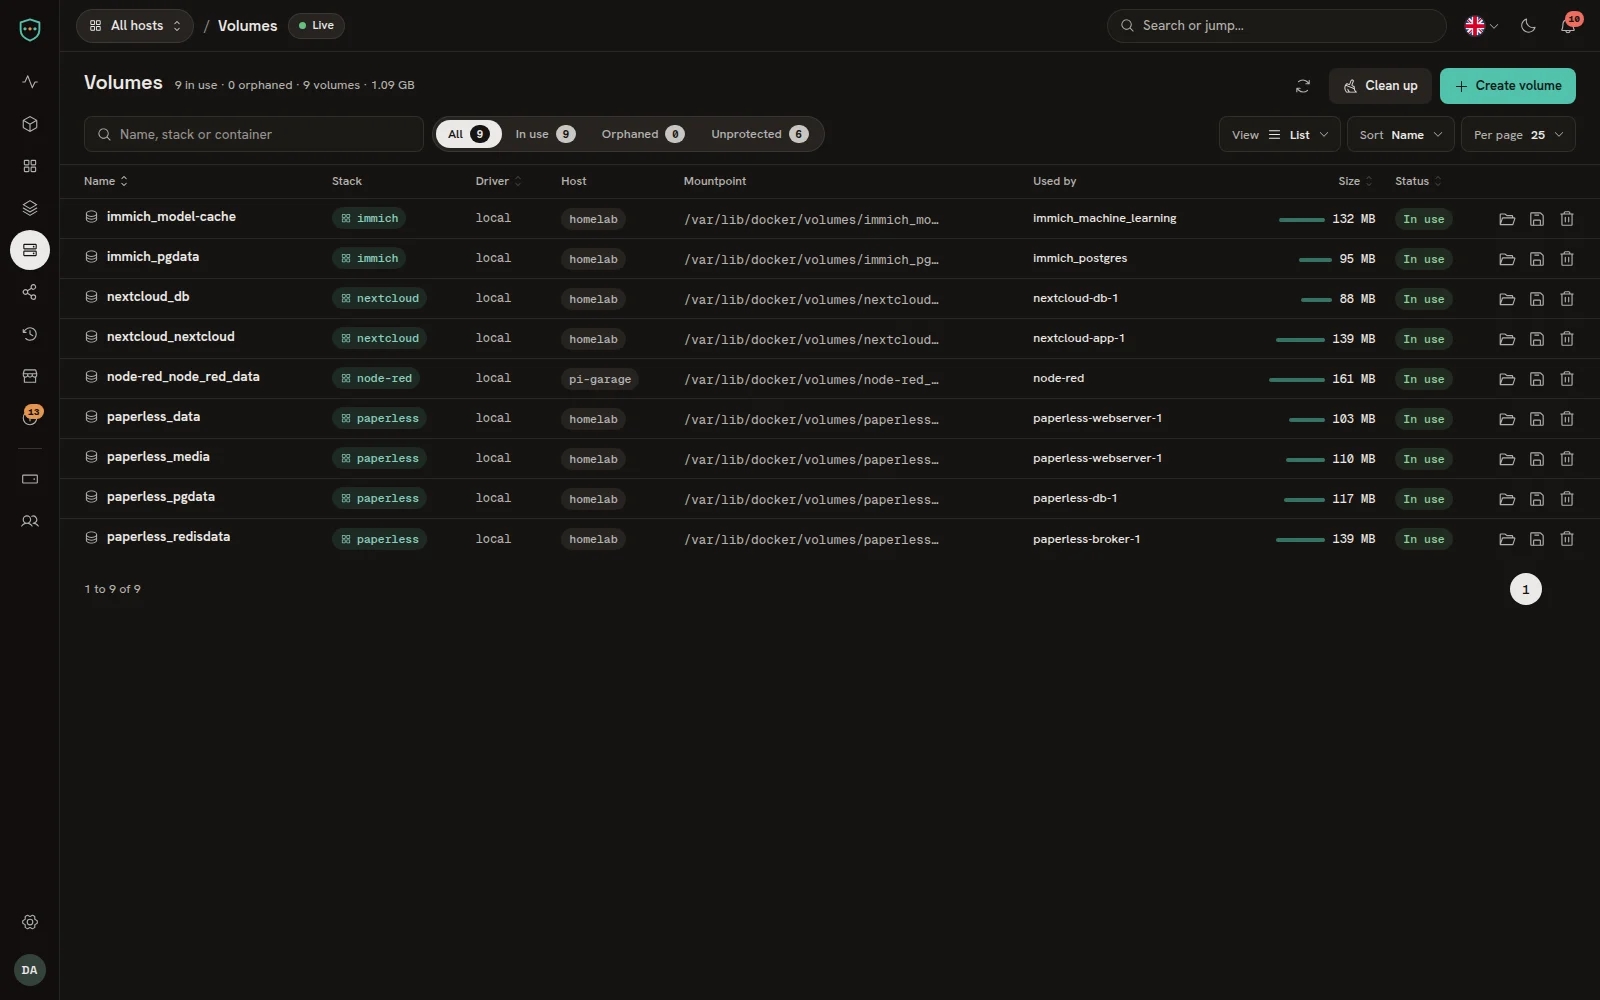
Task: Open the history clock icon in sidebar
Action: (30, 334)
